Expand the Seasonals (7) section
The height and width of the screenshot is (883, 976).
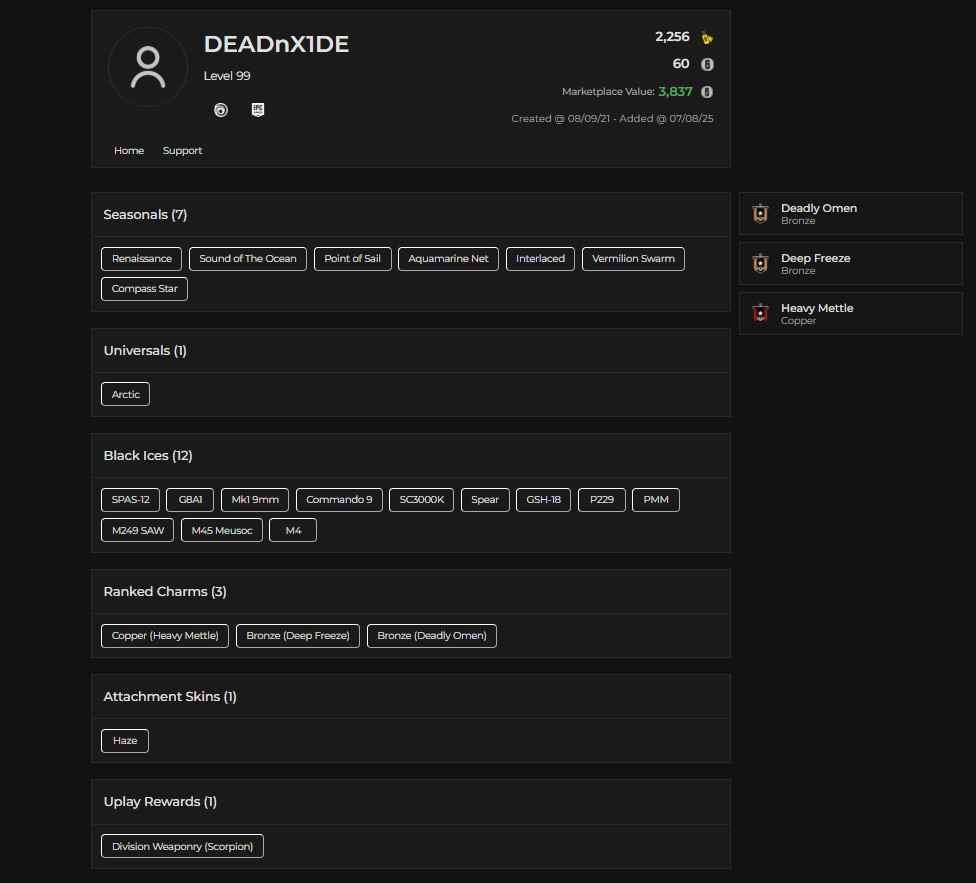click(145, 214)
